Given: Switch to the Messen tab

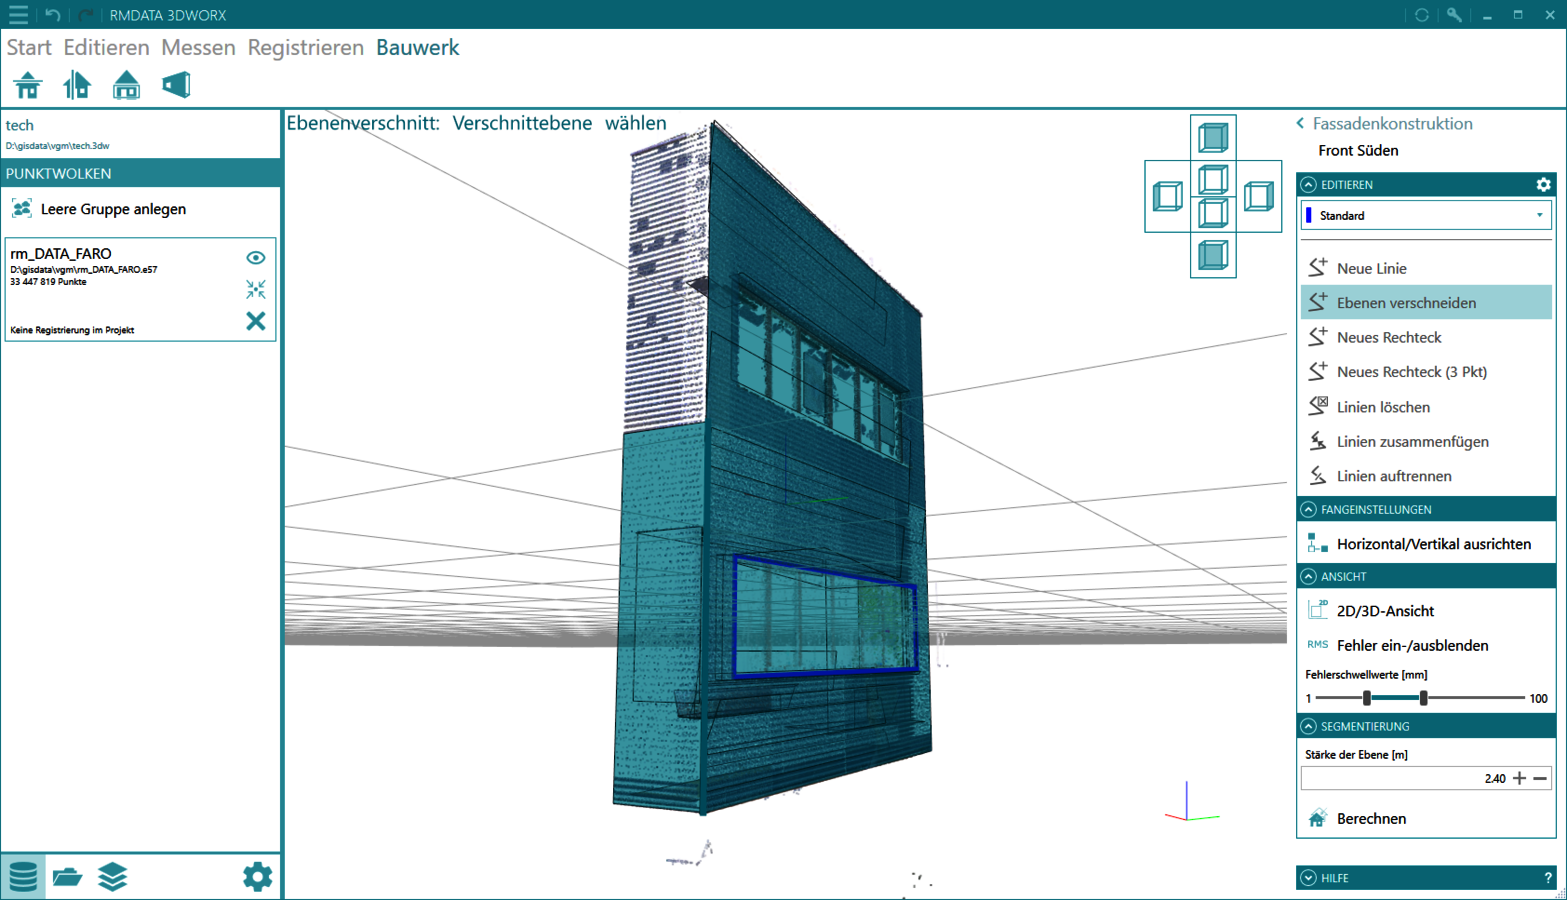Looking at the screenshot, I should click(198, 48).
